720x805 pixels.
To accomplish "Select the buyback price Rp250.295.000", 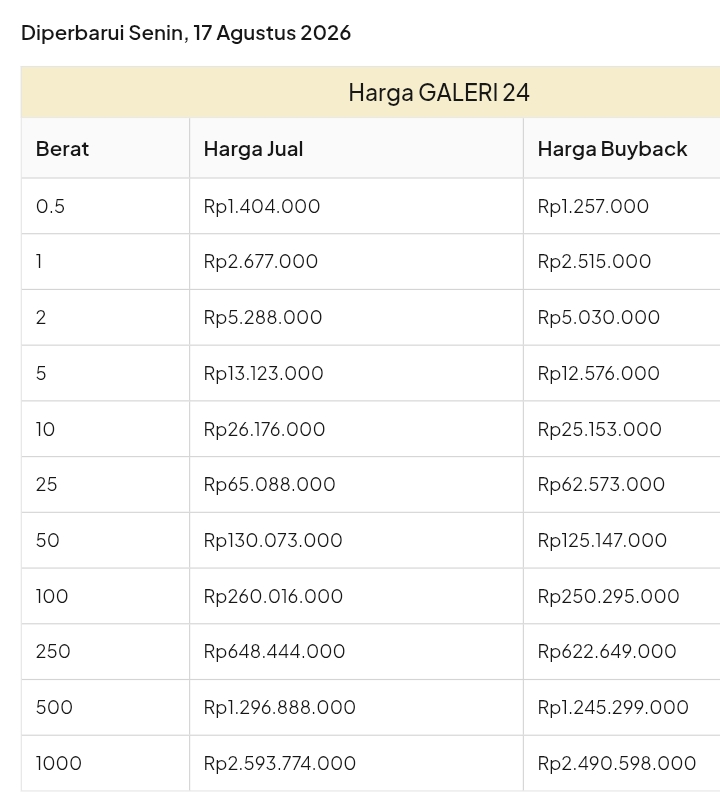I will (x=609, y=596).
